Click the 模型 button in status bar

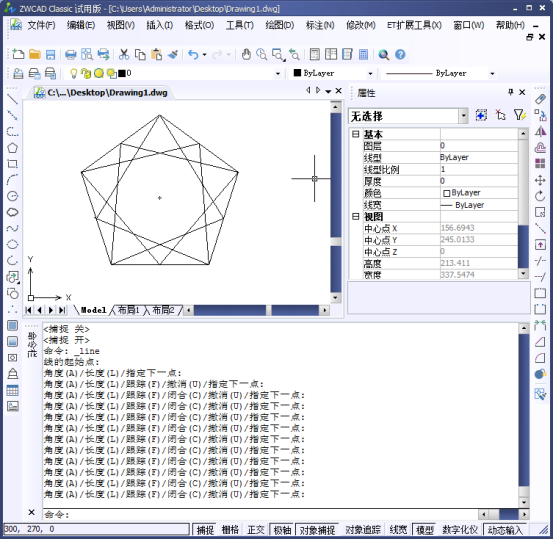click(x=424, y=529)
